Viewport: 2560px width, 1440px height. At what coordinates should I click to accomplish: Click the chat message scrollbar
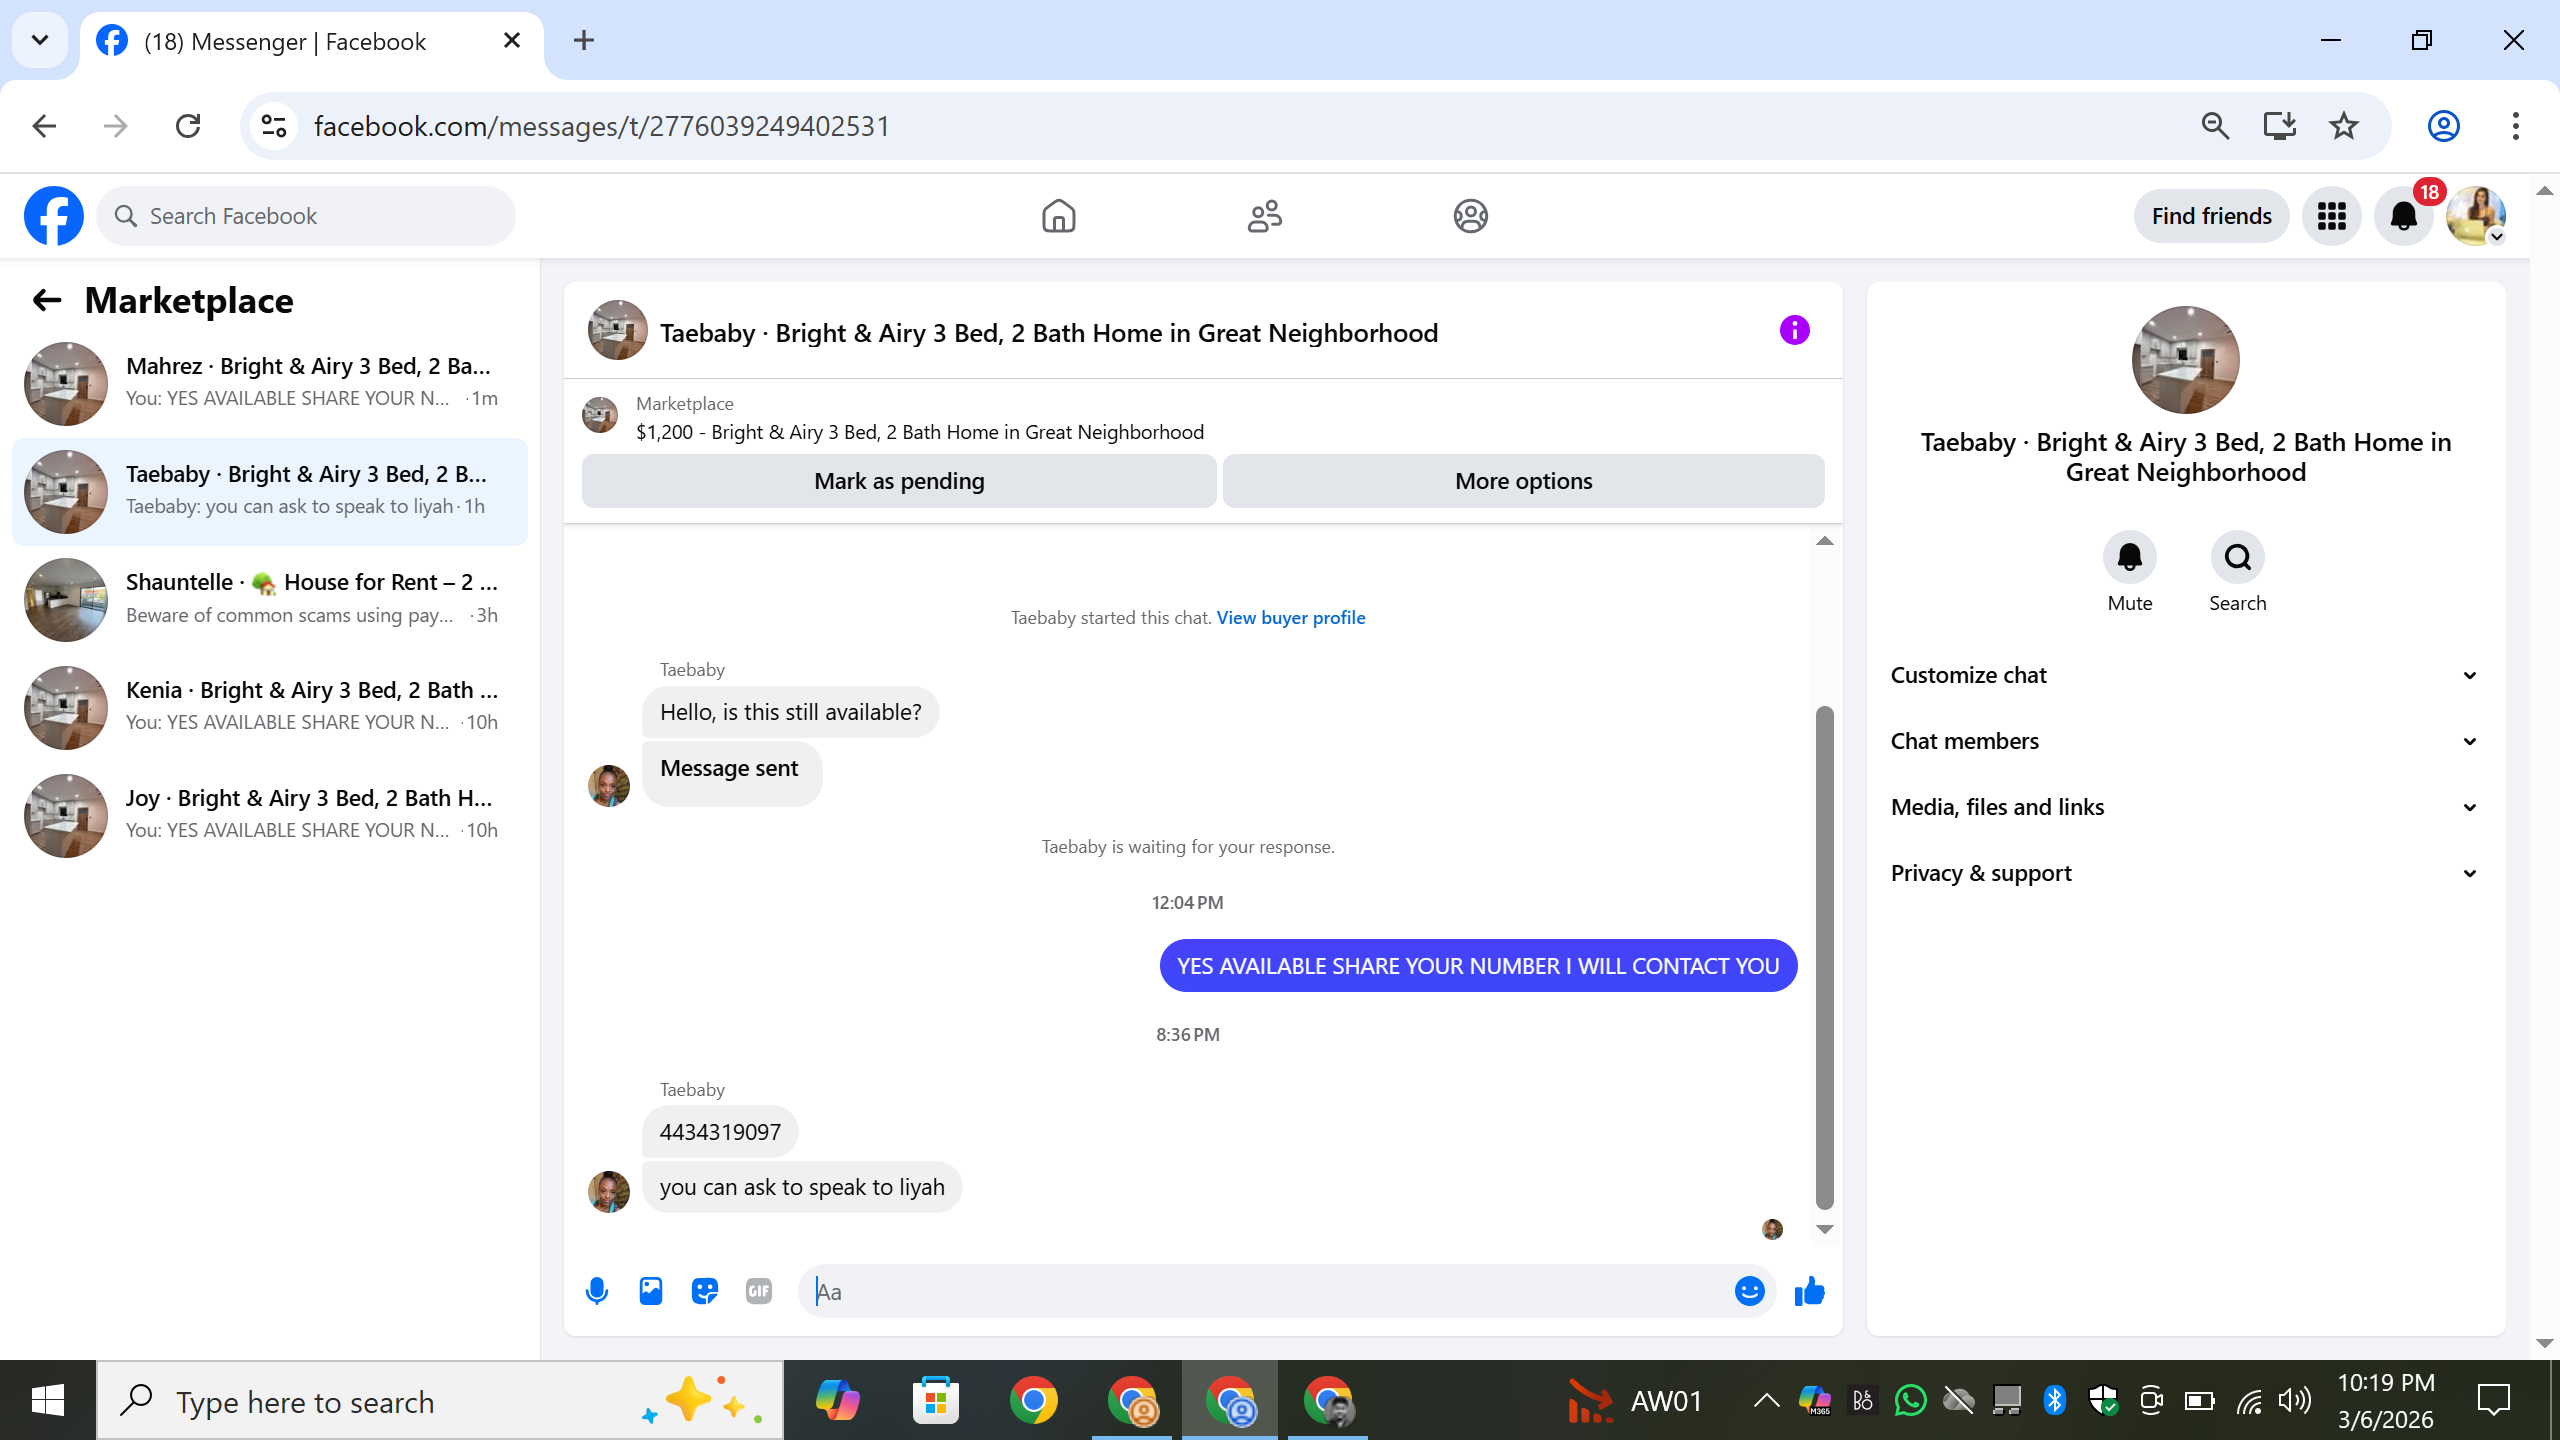[1824, 958]
